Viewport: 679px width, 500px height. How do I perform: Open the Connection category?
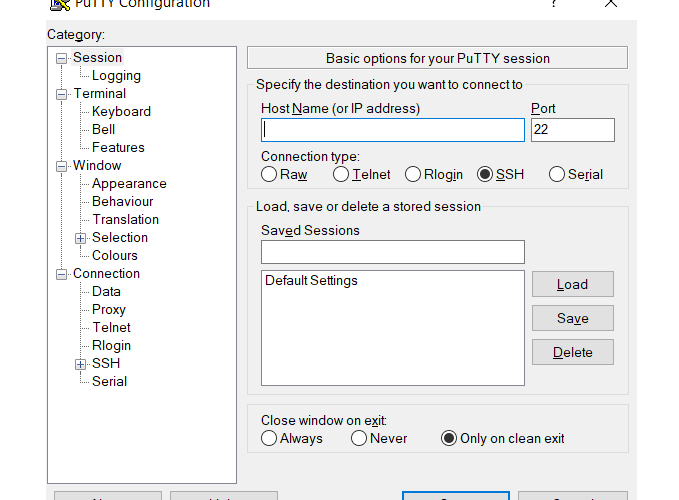[107, 274]
